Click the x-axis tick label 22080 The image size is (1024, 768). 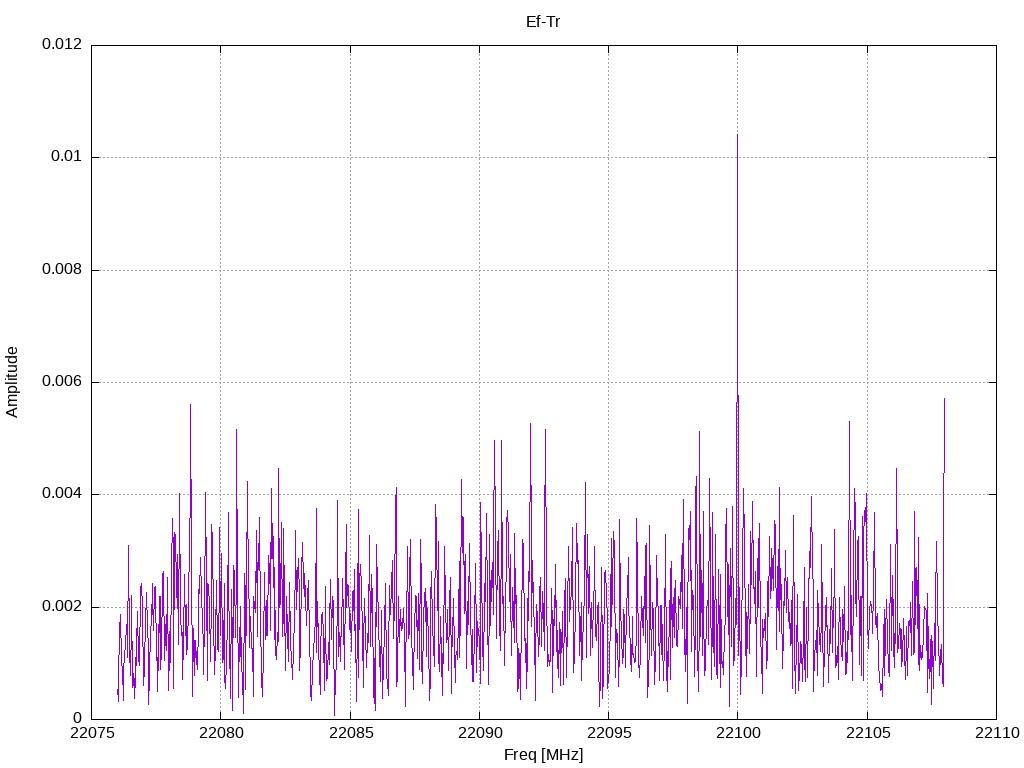coord(221,733)
